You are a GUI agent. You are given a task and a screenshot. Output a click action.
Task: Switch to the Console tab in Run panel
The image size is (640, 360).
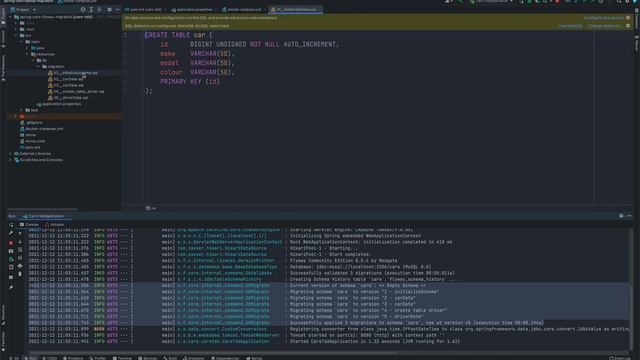tap(29, 224)
